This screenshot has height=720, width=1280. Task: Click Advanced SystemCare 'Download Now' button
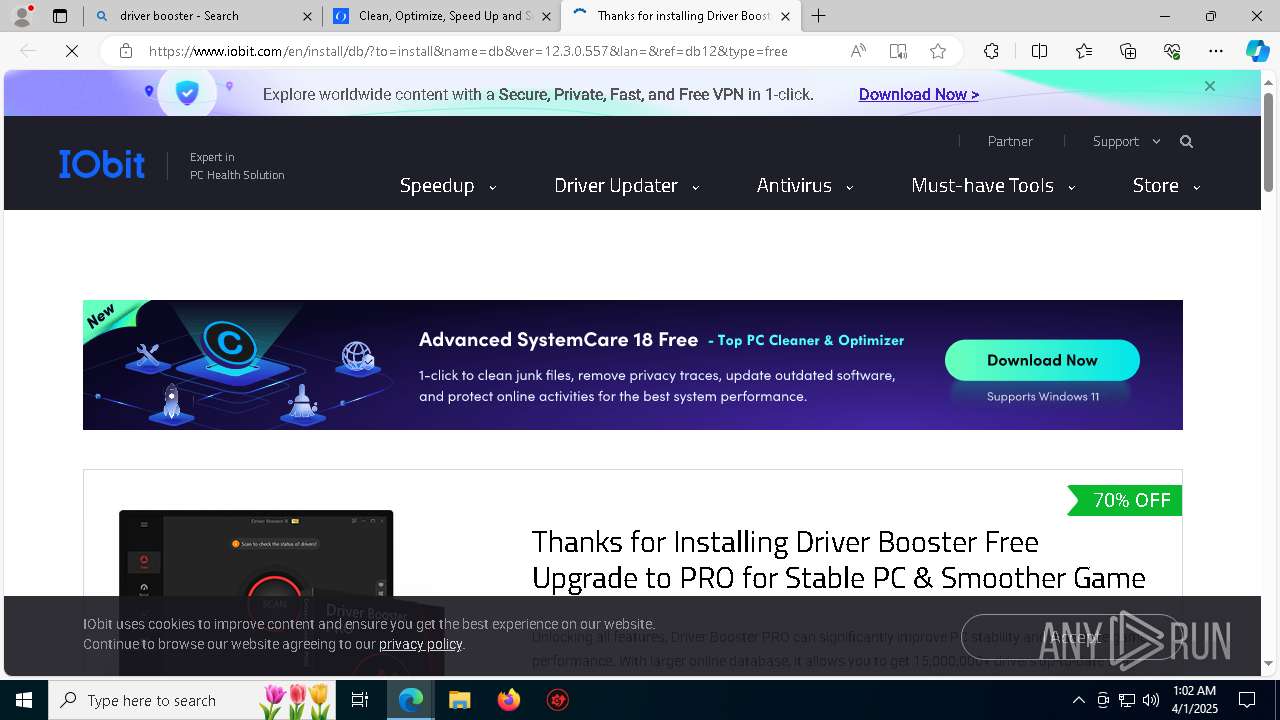point(1042,360)
